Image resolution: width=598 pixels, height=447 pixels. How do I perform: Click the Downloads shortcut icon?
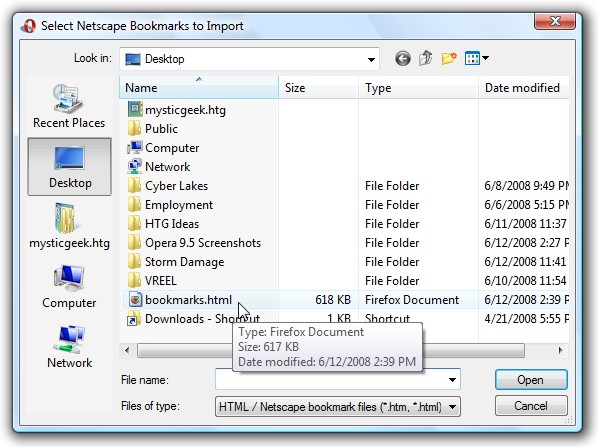(x=133, y=319)
